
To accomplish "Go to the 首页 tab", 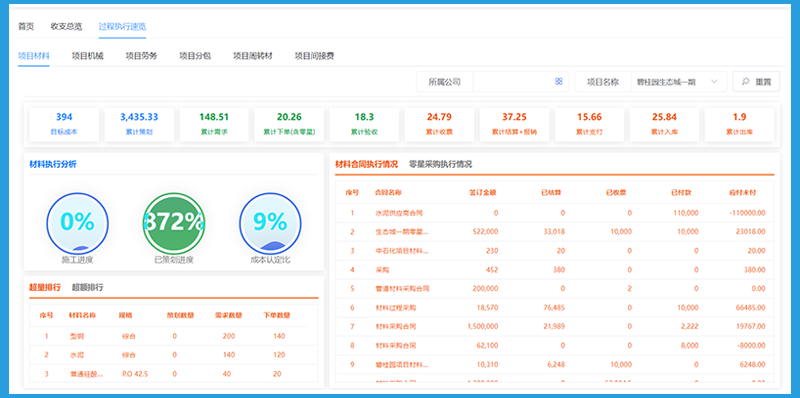I will pos(26,27).
